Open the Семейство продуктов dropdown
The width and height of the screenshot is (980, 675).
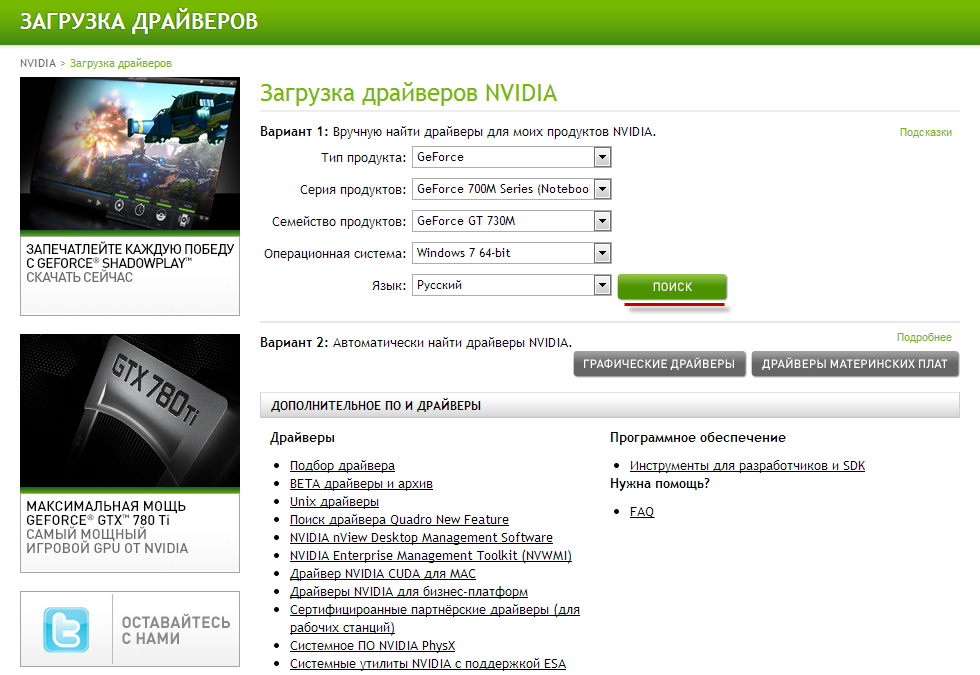click(x=511, y=221)
